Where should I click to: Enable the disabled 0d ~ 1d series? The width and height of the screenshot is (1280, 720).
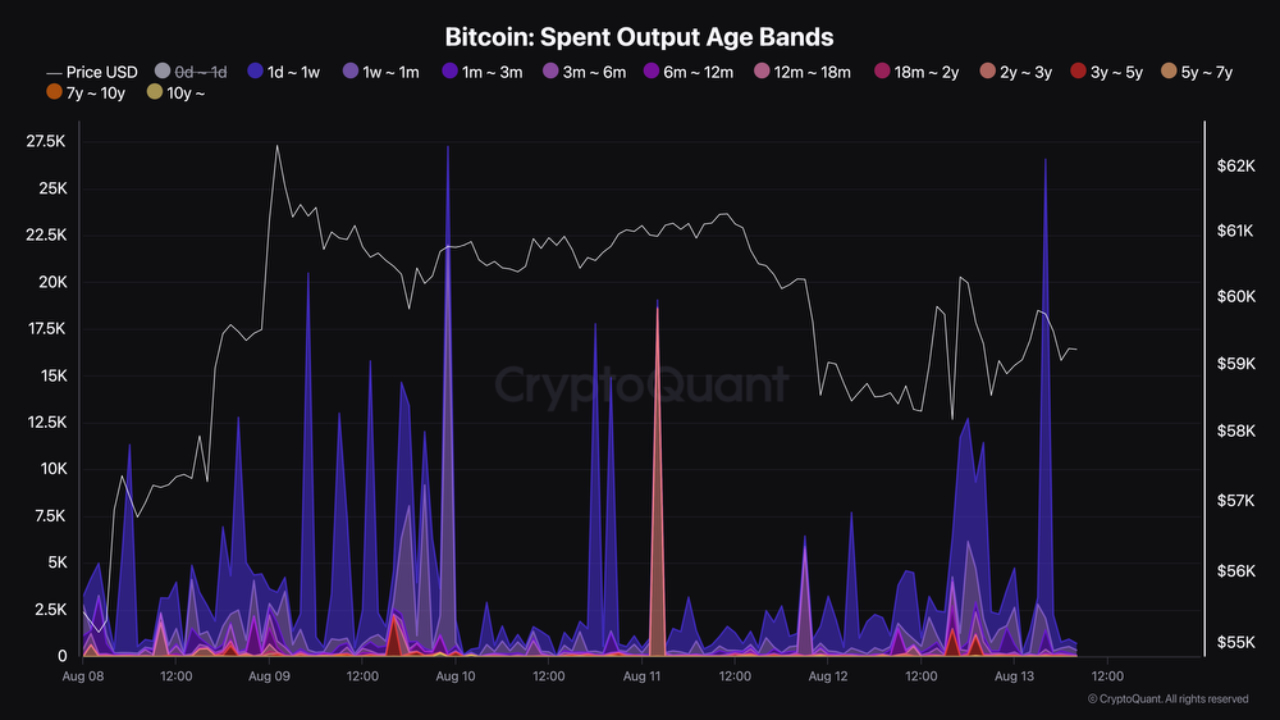pyautogui.click(x=191, y=72)
